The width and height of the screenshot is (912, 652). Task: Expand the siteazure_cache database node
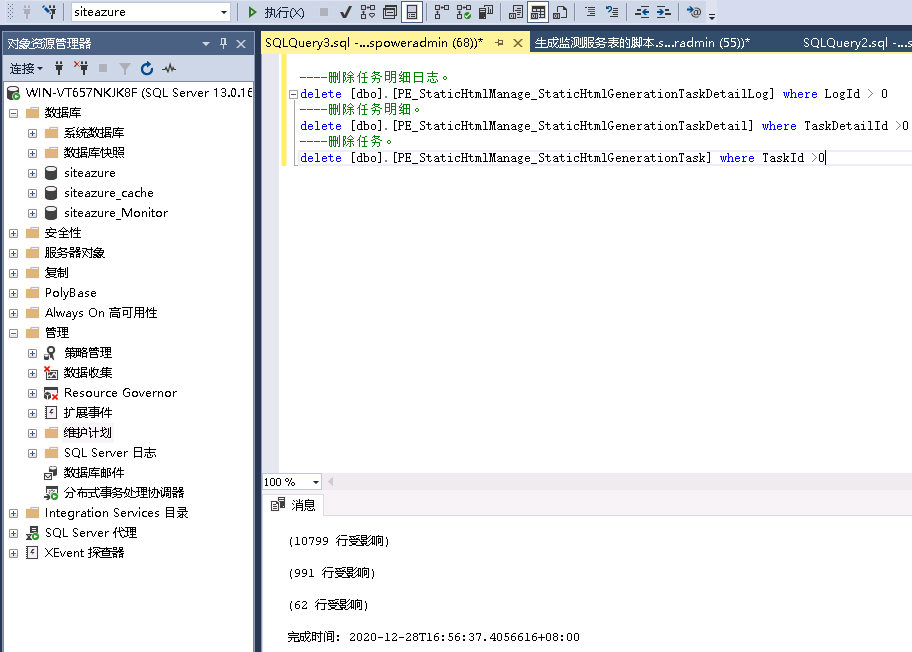point(33,193)
